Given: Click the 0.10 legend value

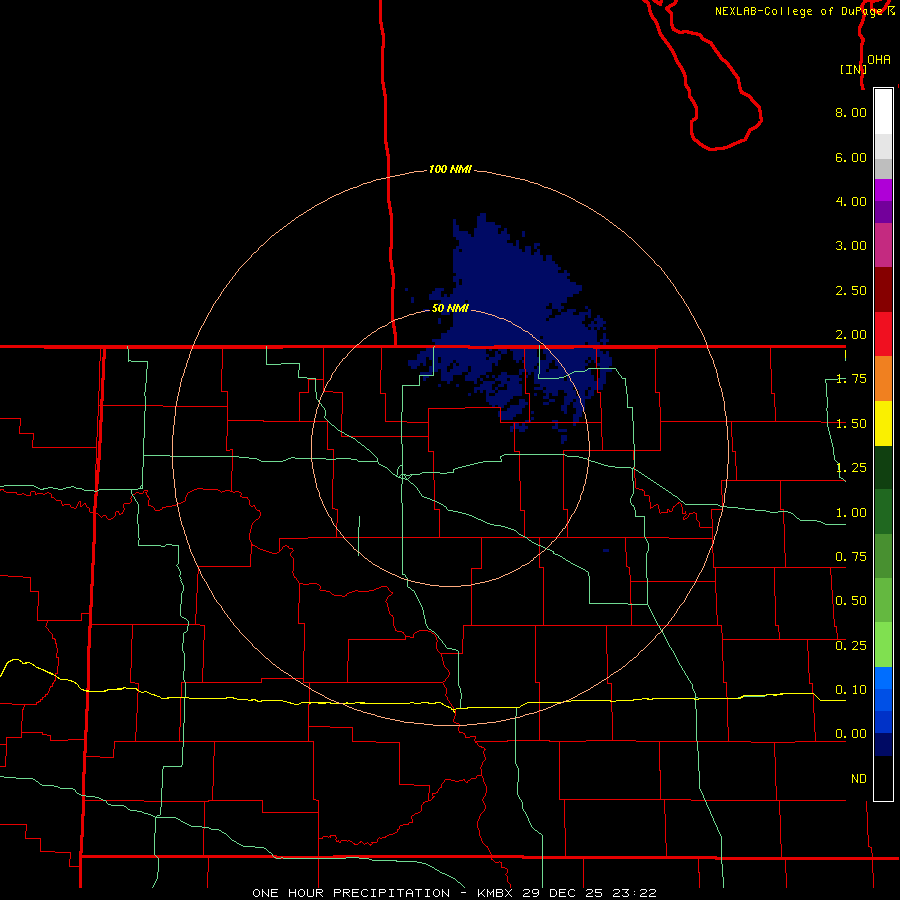Looking at the screenshot, I should pos(851,690).
